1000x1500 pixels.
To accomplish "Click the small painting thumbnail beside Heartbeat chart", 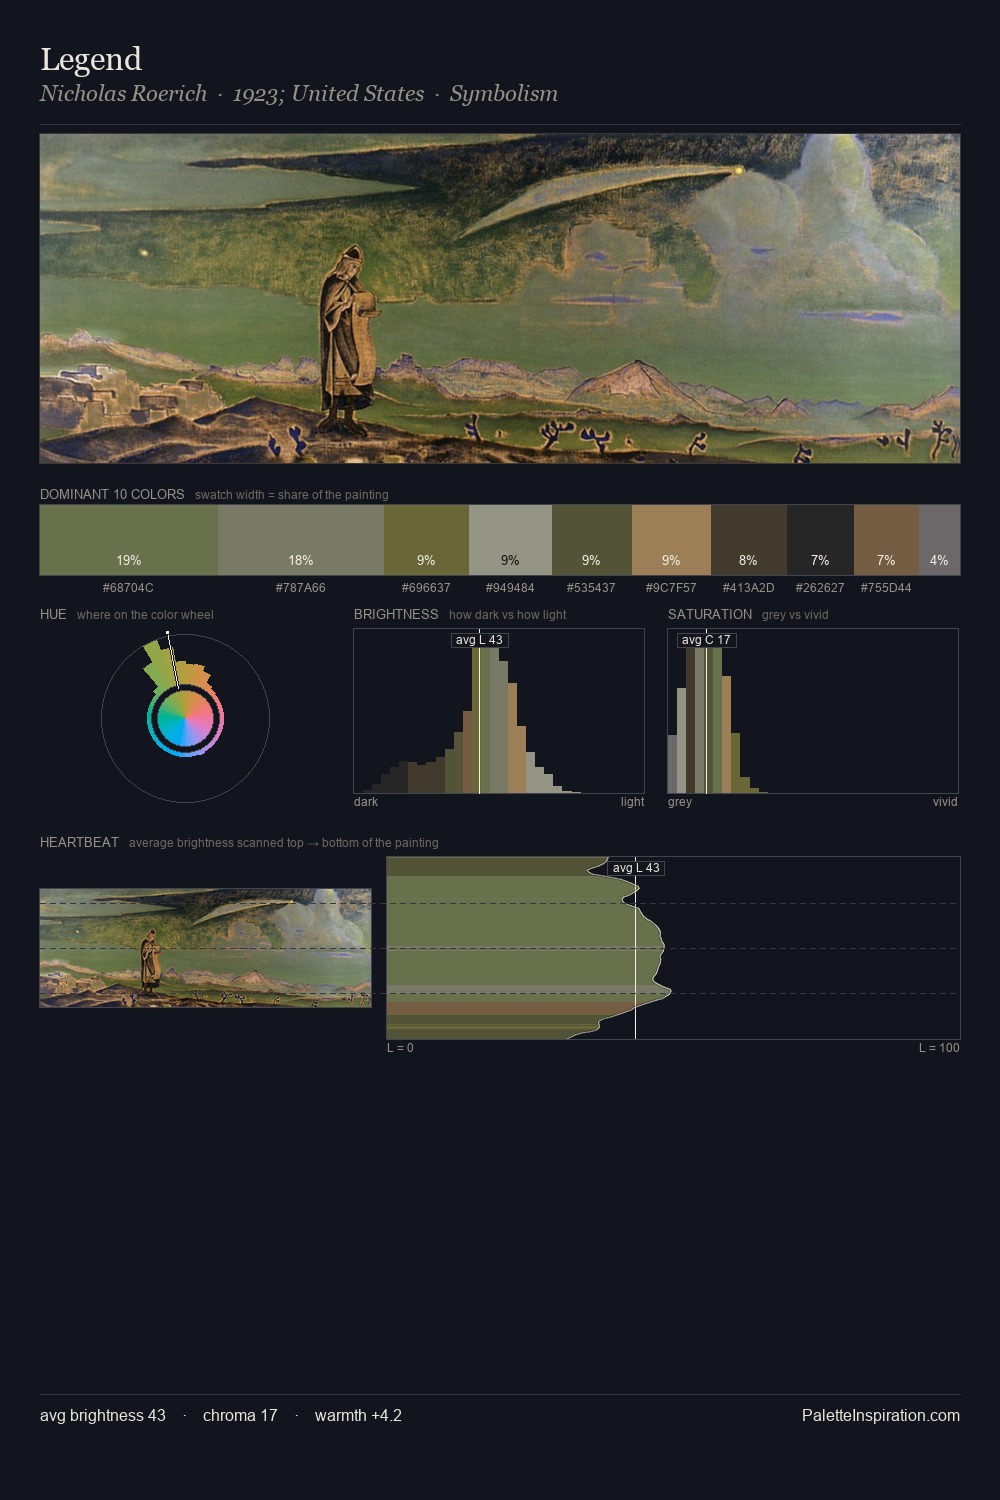I will pyautogui.click(x=205, y=948).
